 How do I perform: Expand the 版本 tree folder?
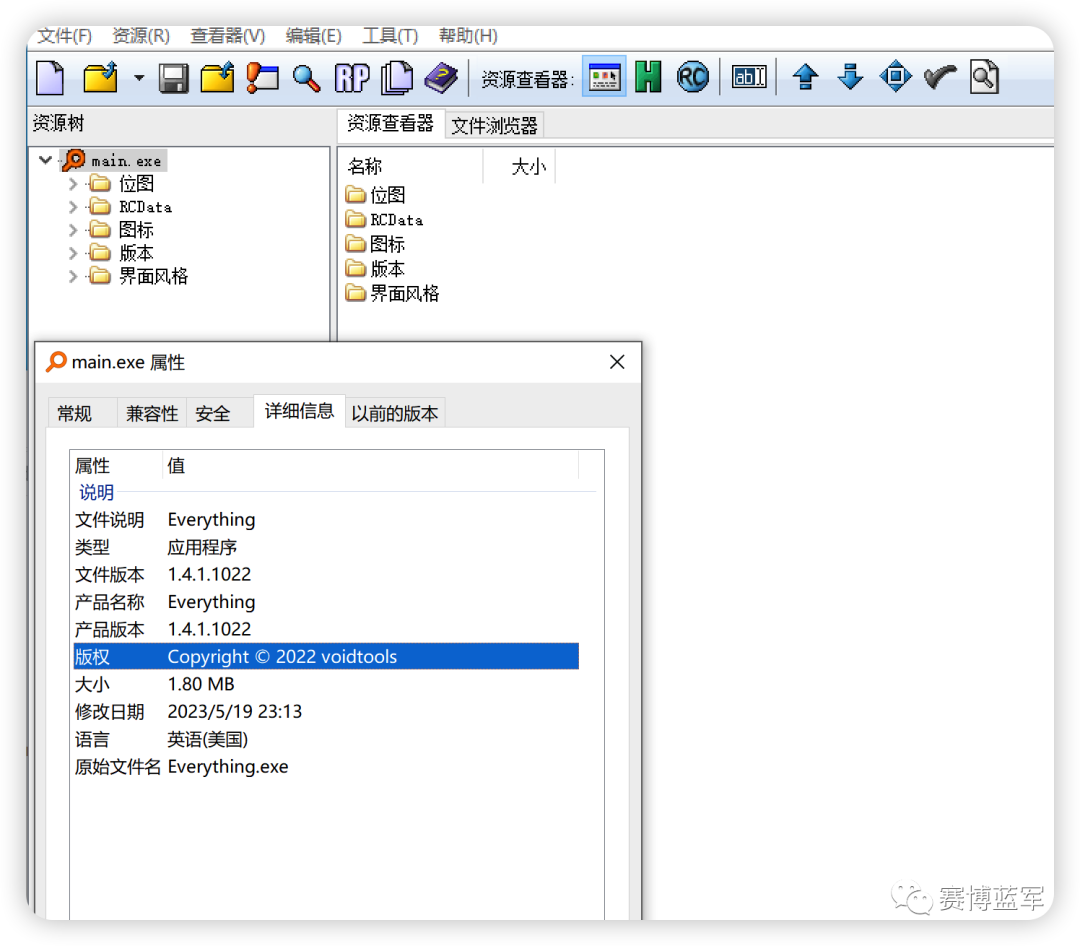(x=72, y=254)
